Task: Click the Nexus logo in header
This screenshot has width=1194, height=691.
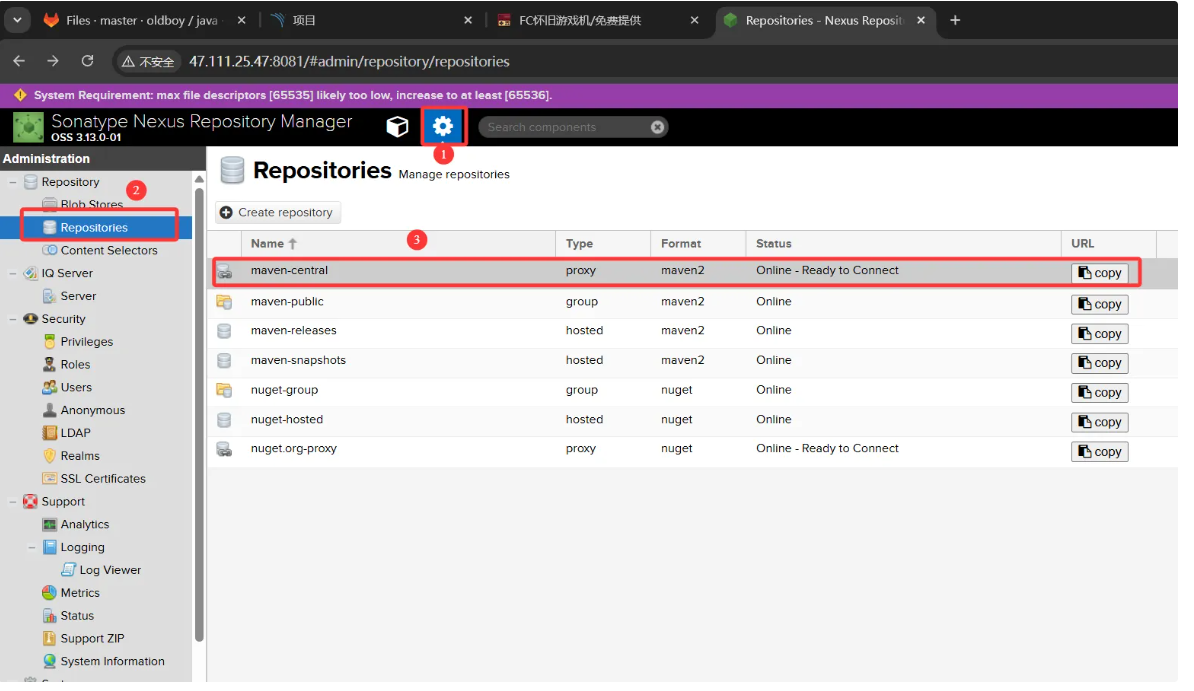Action: pos(28,127)
